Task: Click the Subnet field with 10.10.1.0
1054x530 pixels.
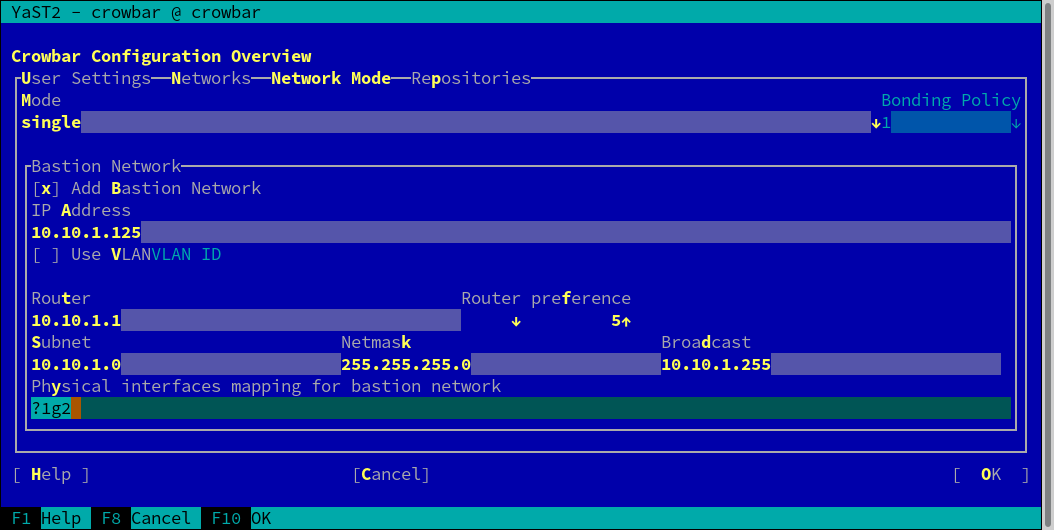Action: [x=185, y=364]
